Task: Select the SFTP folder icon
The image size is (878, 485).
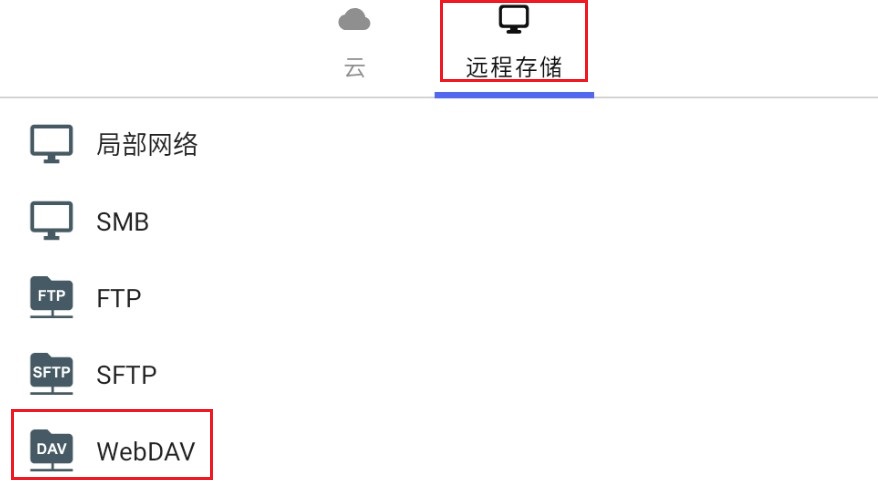Action: [x=51, y=374]
